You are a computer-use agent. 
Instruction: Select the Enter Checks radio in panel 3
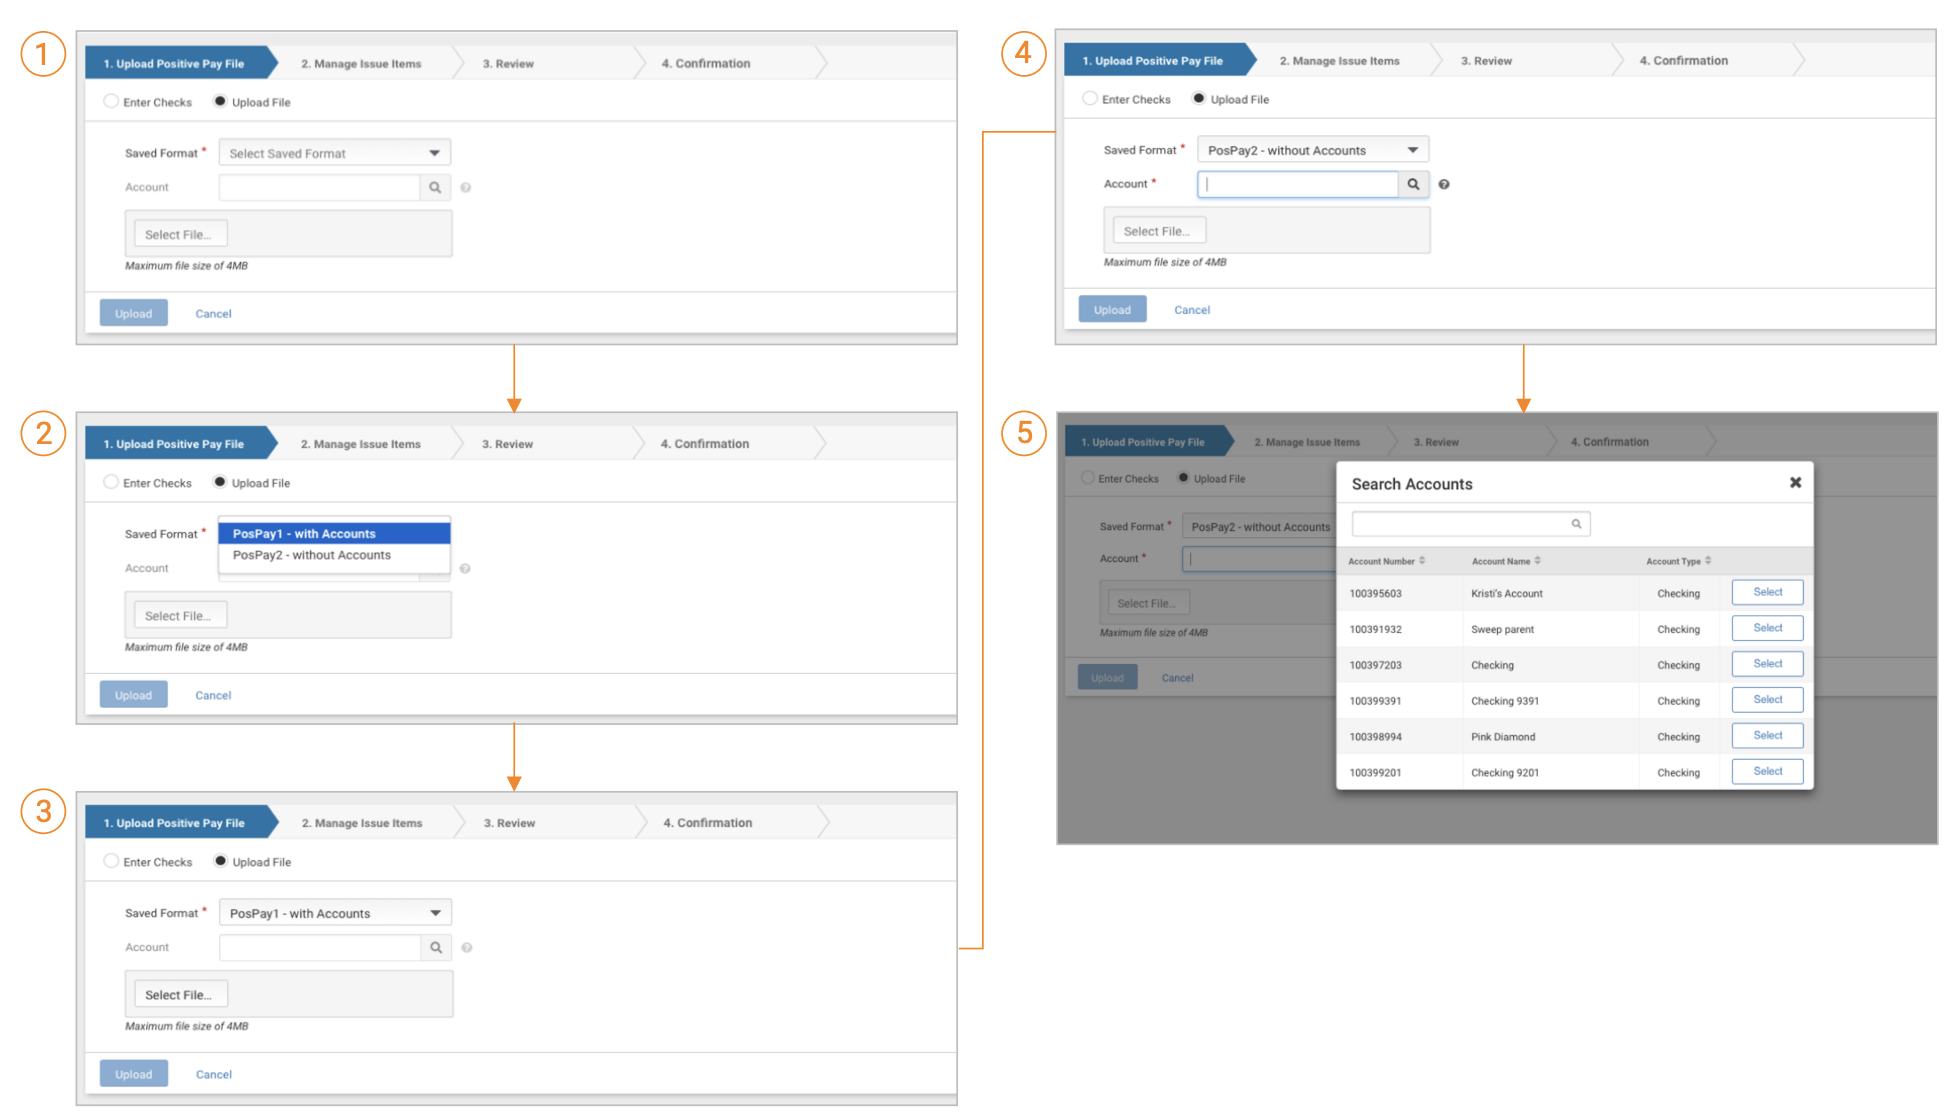111,861
